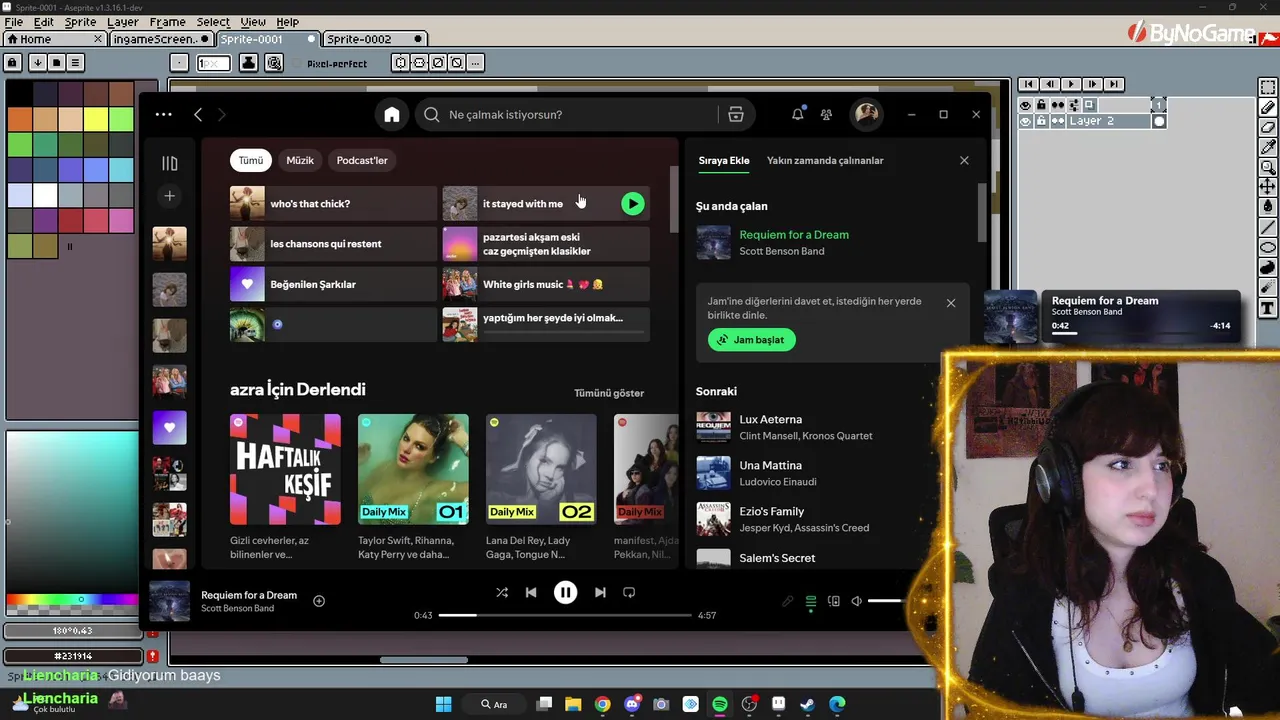The width and height of the screenshot is (1280, 720).
Task: Click the Tümünü göster link
Action: click(x=609, y=393)
